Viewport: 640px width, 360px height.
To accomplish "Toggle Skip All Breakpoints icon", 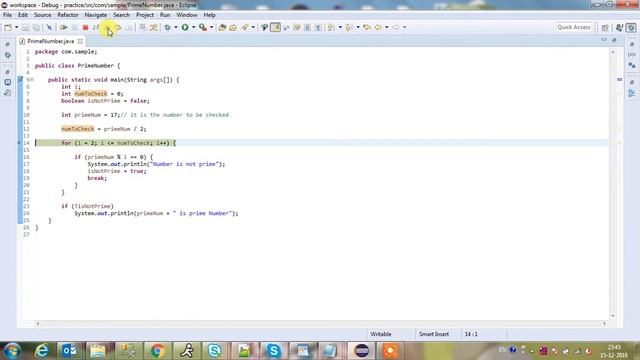I will click(x=49, y=27).
